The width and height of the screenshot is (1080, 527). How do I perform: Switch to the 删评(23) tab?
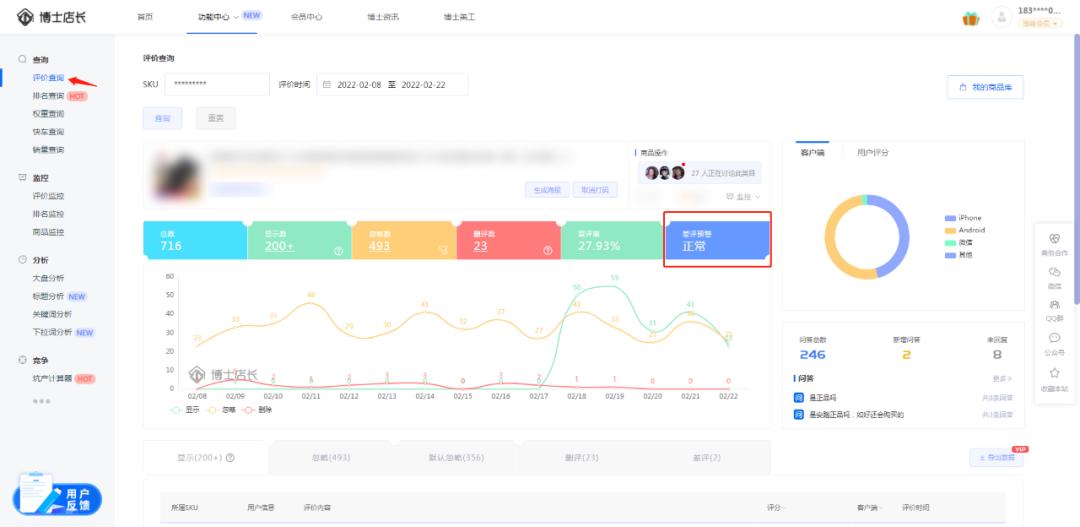click(583, 457)
